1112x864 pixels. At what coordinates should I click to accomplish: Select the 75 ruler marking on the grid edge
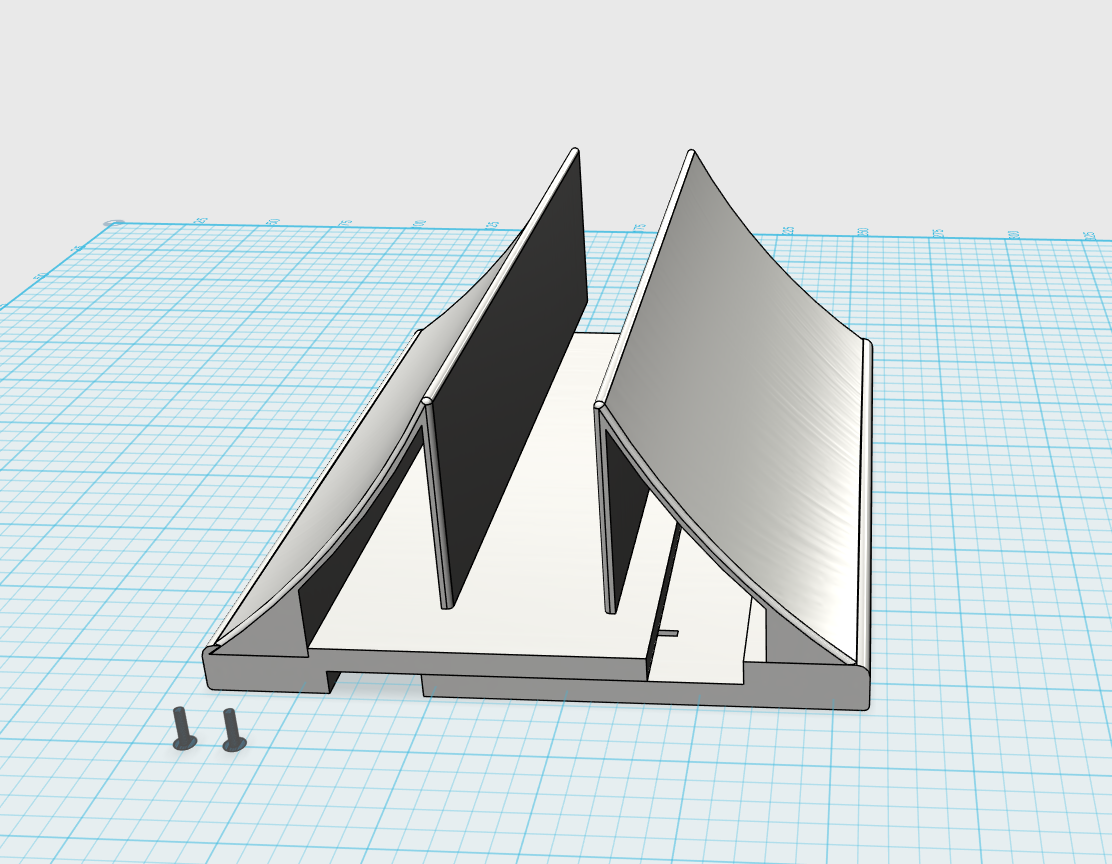coord(346,222)
